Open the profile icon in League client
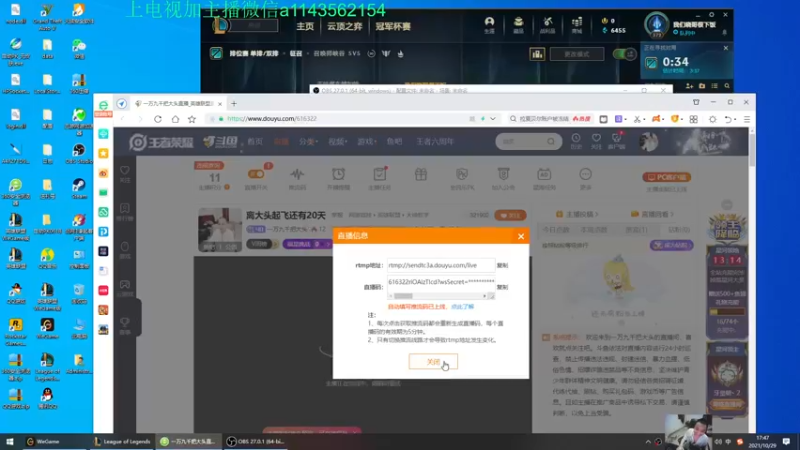 pos(489,24)
